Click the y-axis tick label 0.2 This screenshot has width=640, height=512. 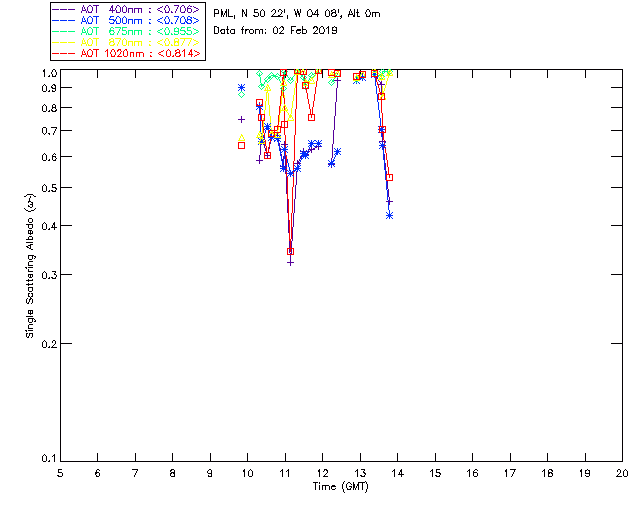click(x=49, y=344)
